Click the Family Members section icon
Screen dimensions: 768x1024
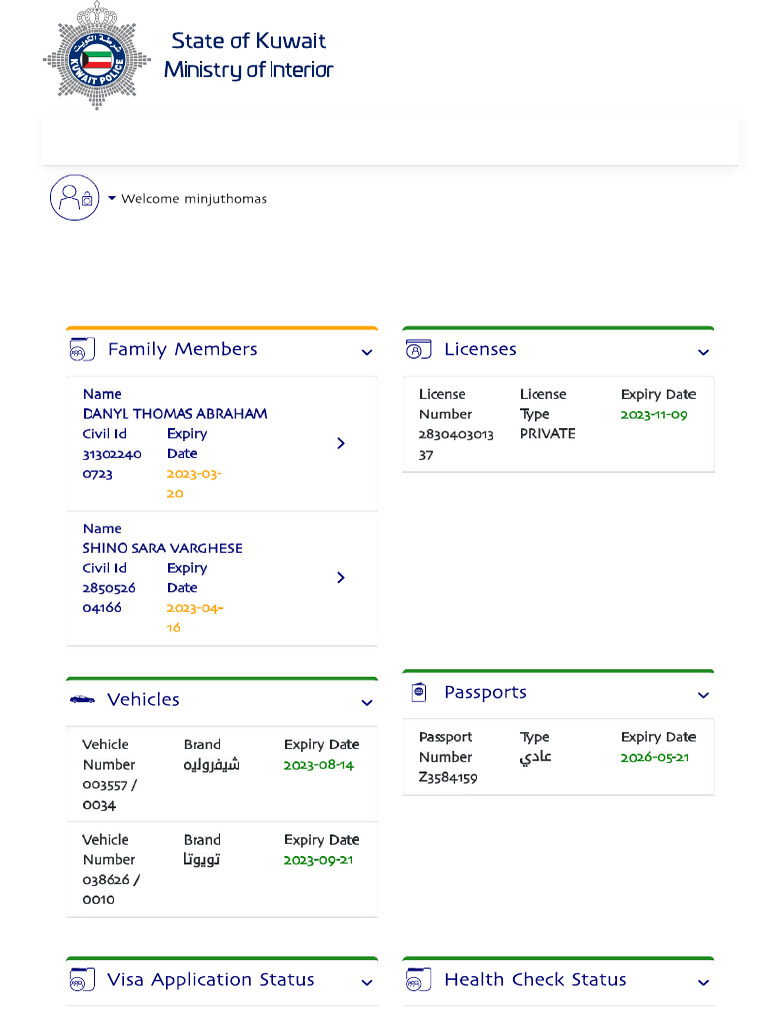coord(82,350)
